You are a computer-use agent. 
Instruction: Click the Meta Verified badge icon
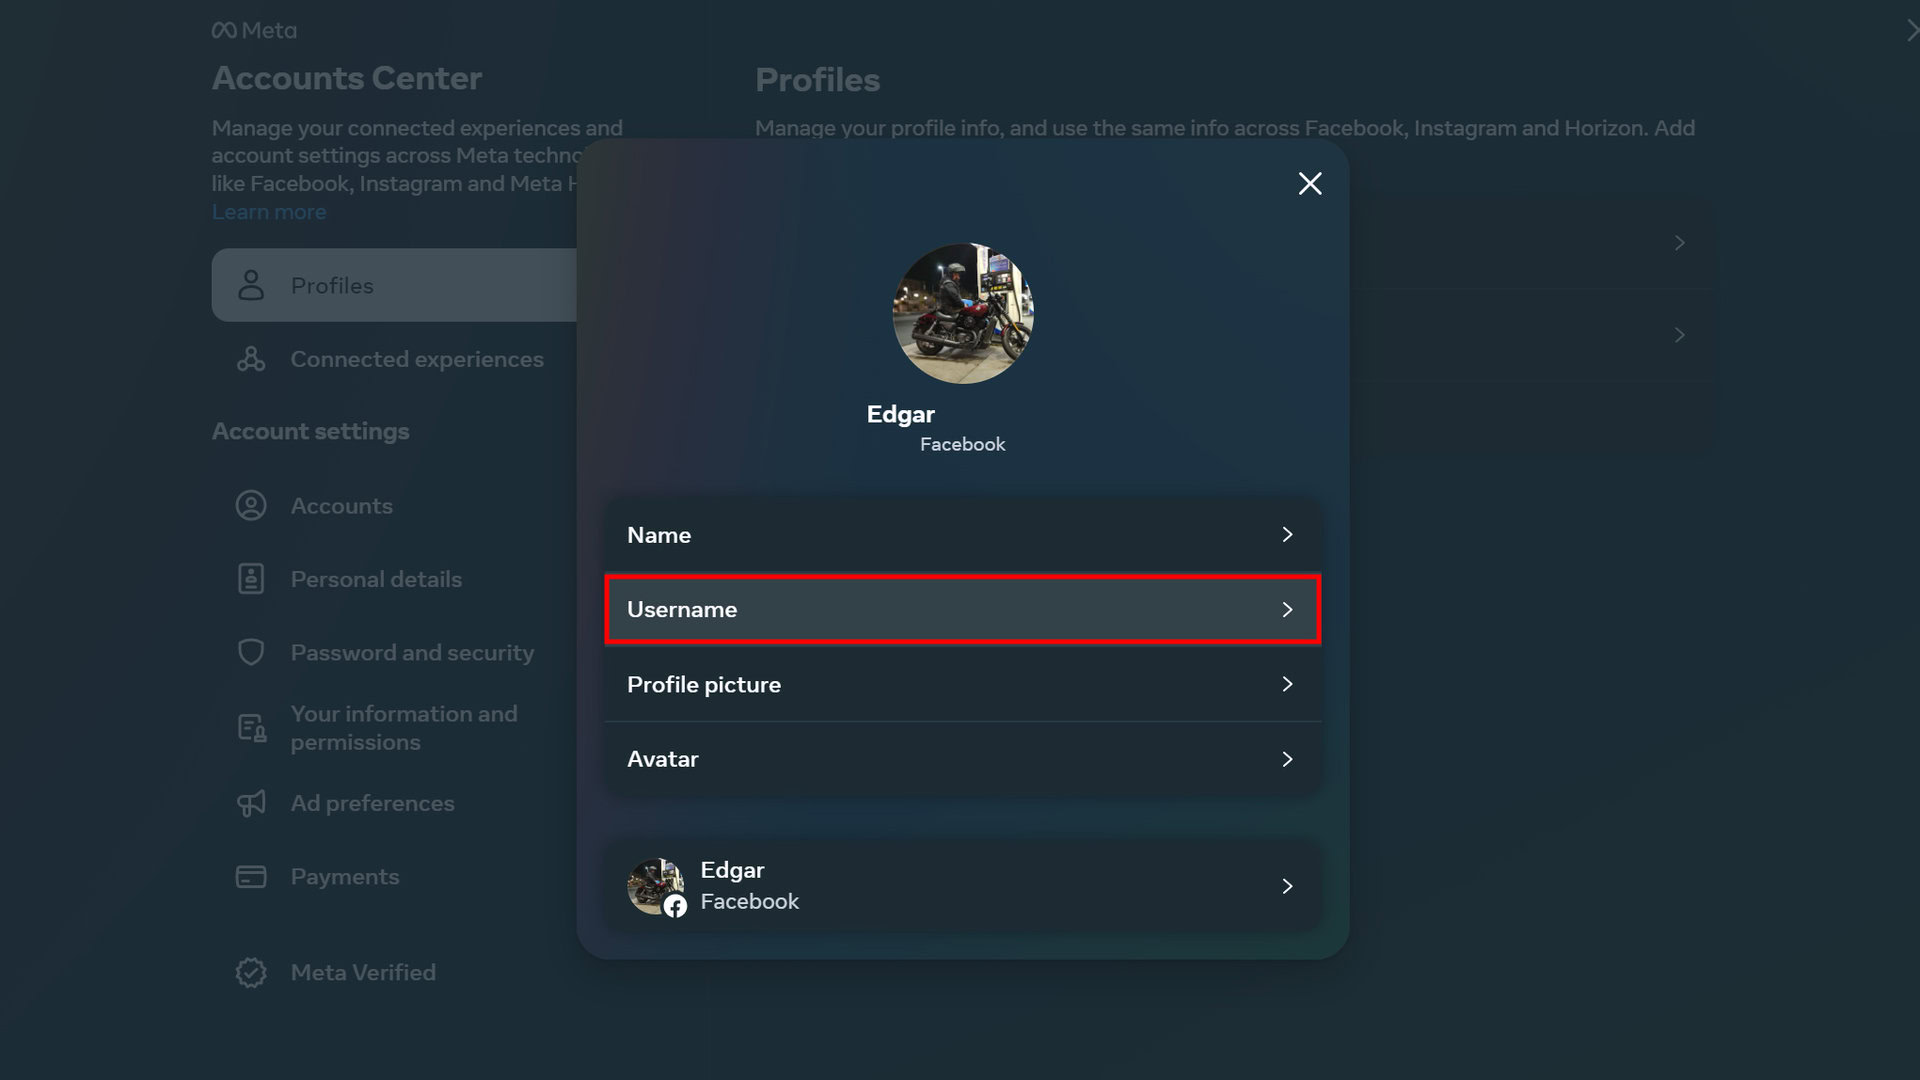251,973
